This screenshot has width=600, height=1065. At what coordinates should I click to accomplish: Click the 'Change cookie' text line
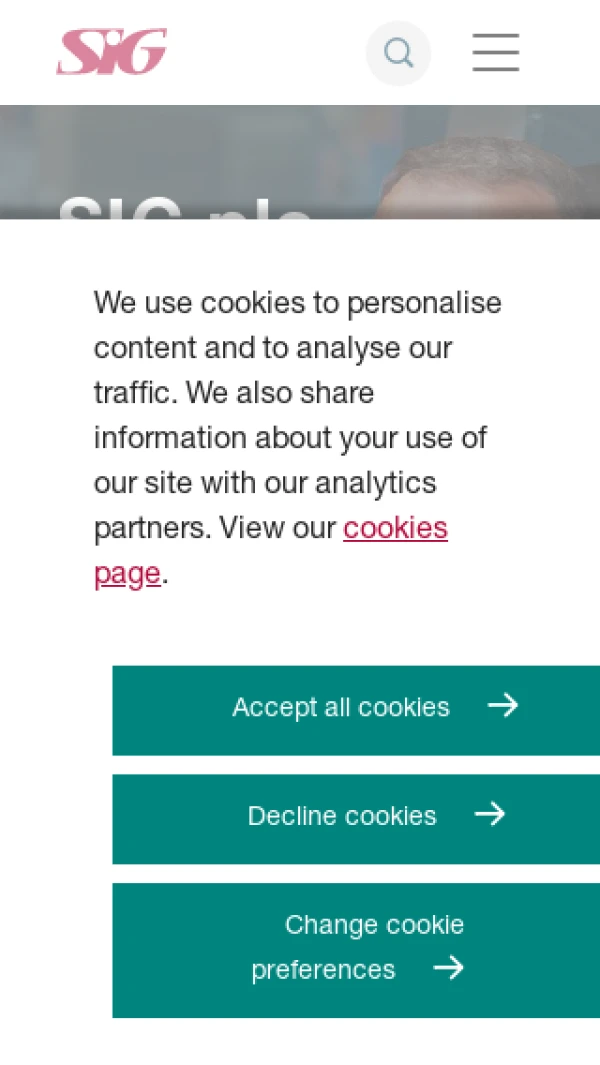tap(374, 925)
